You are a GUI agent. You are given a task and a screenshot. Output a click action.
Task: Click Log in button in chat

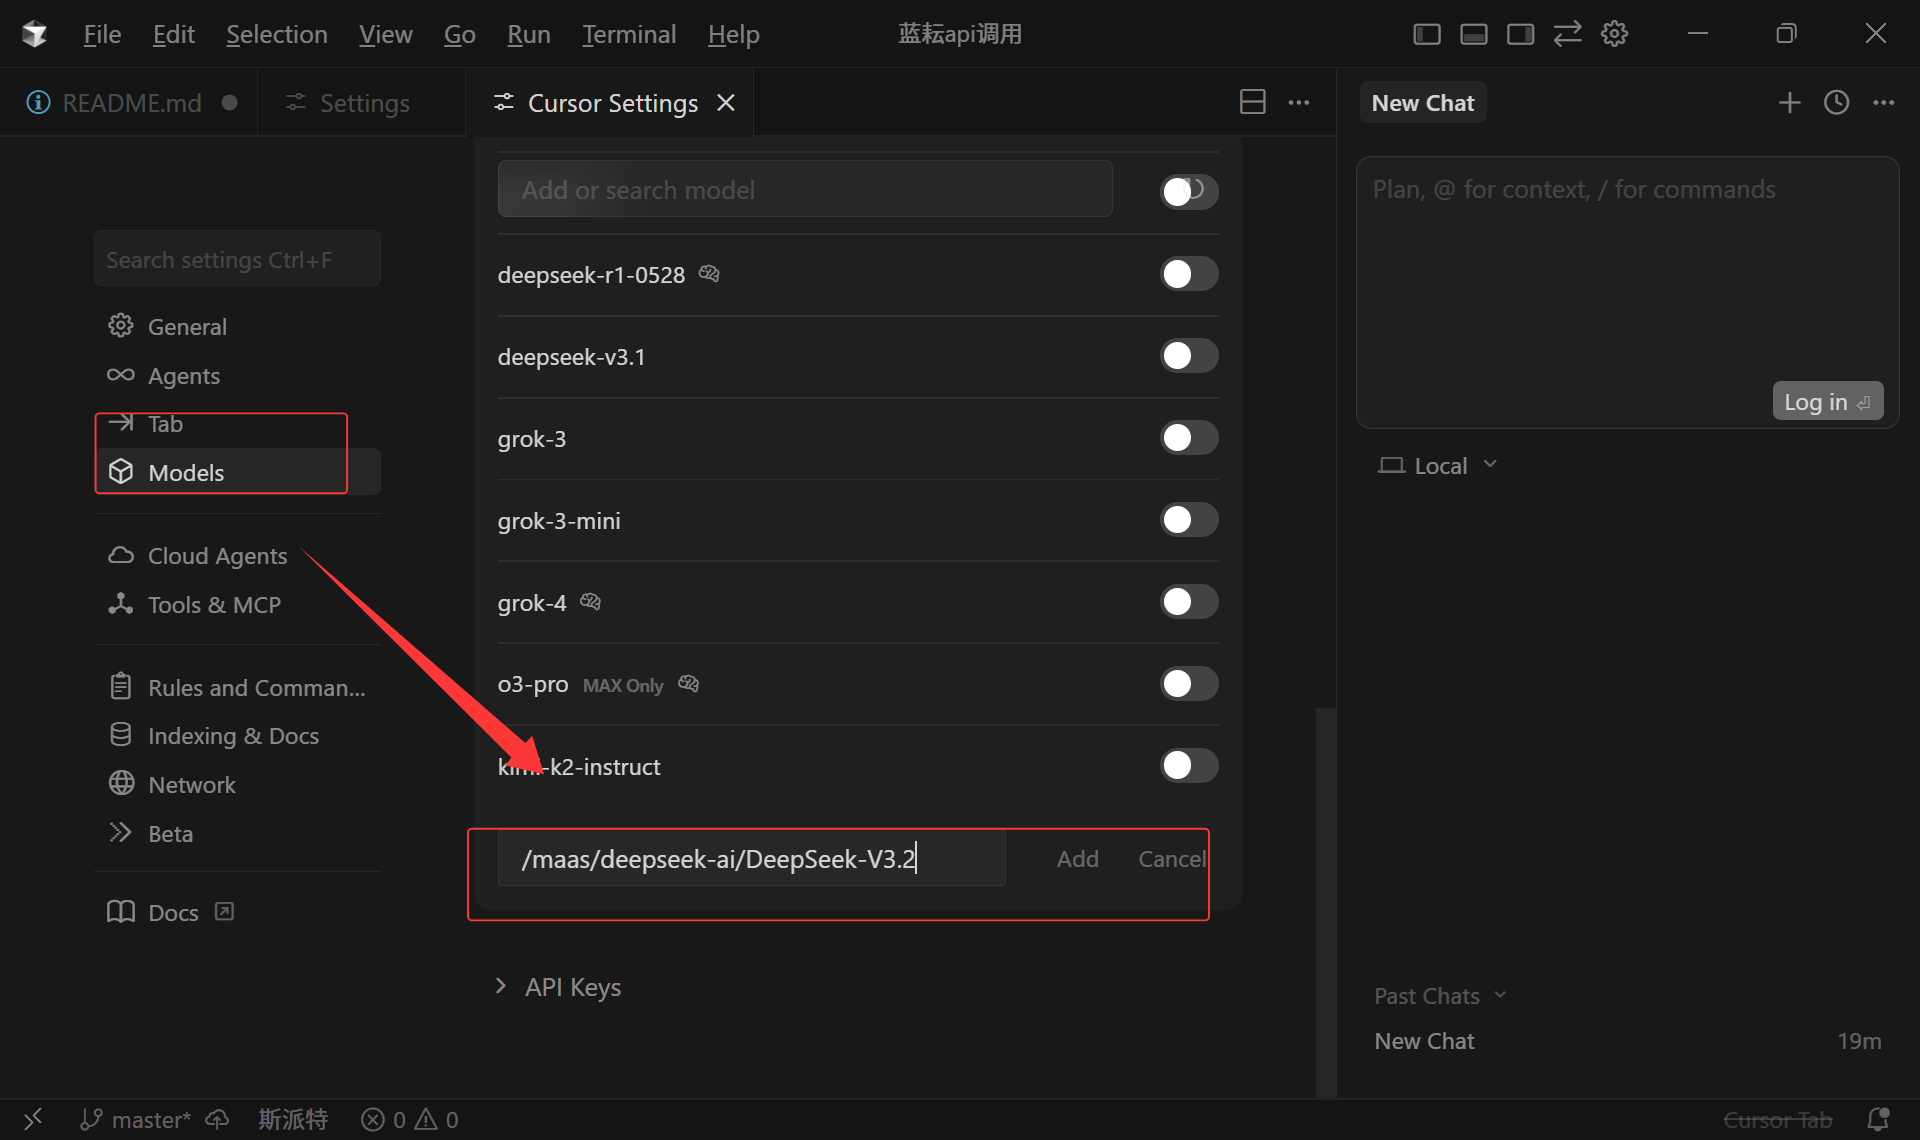(x=1827, y=401)
